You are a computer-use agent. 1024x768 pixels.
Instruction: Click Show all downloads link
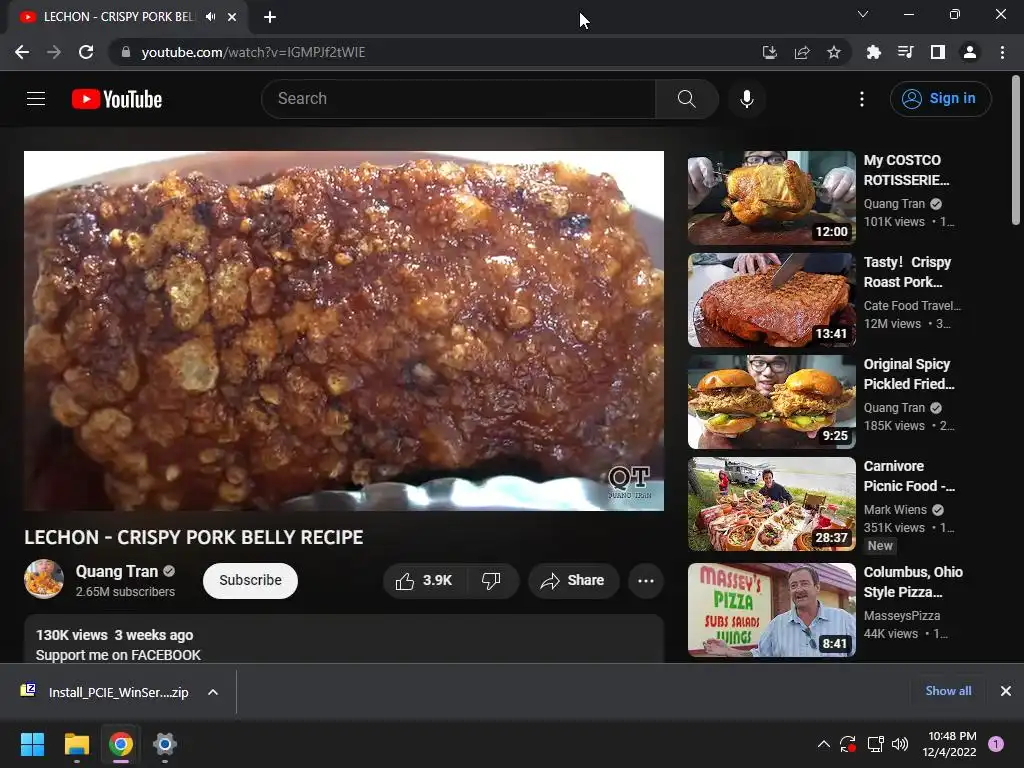[x=948, y=691]
